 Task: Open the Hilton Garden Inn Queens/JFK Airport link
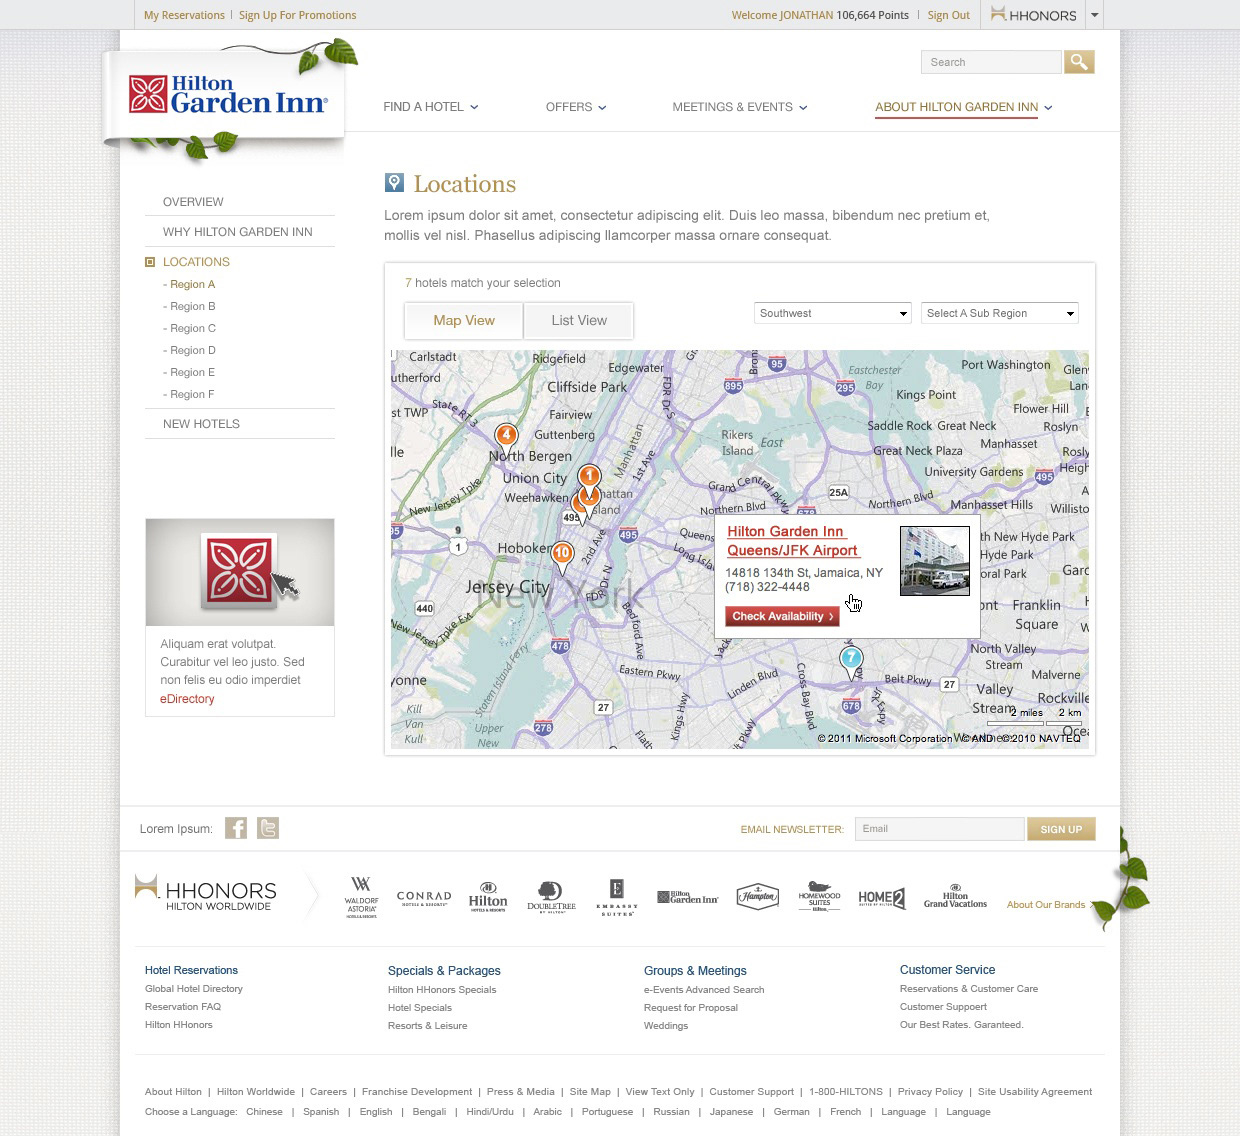point(793,541)
